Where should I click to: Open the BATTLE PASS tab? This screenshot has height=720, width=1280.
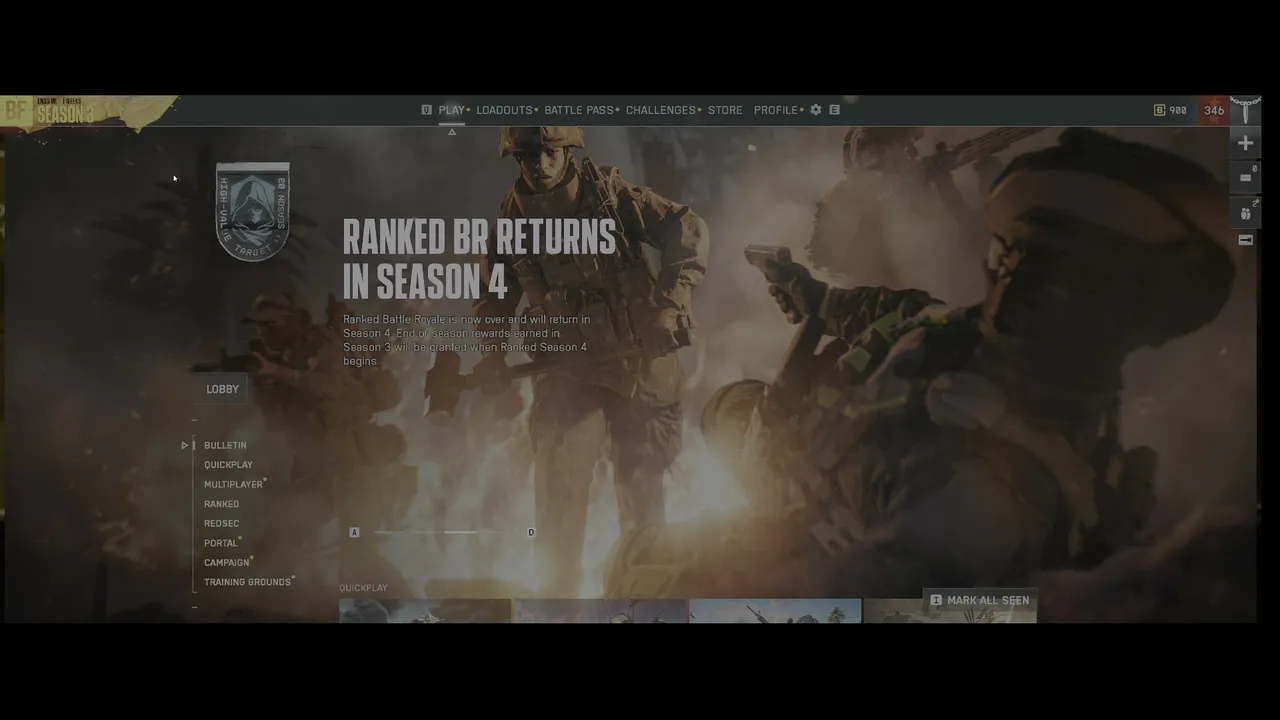(x=579, y=110)
